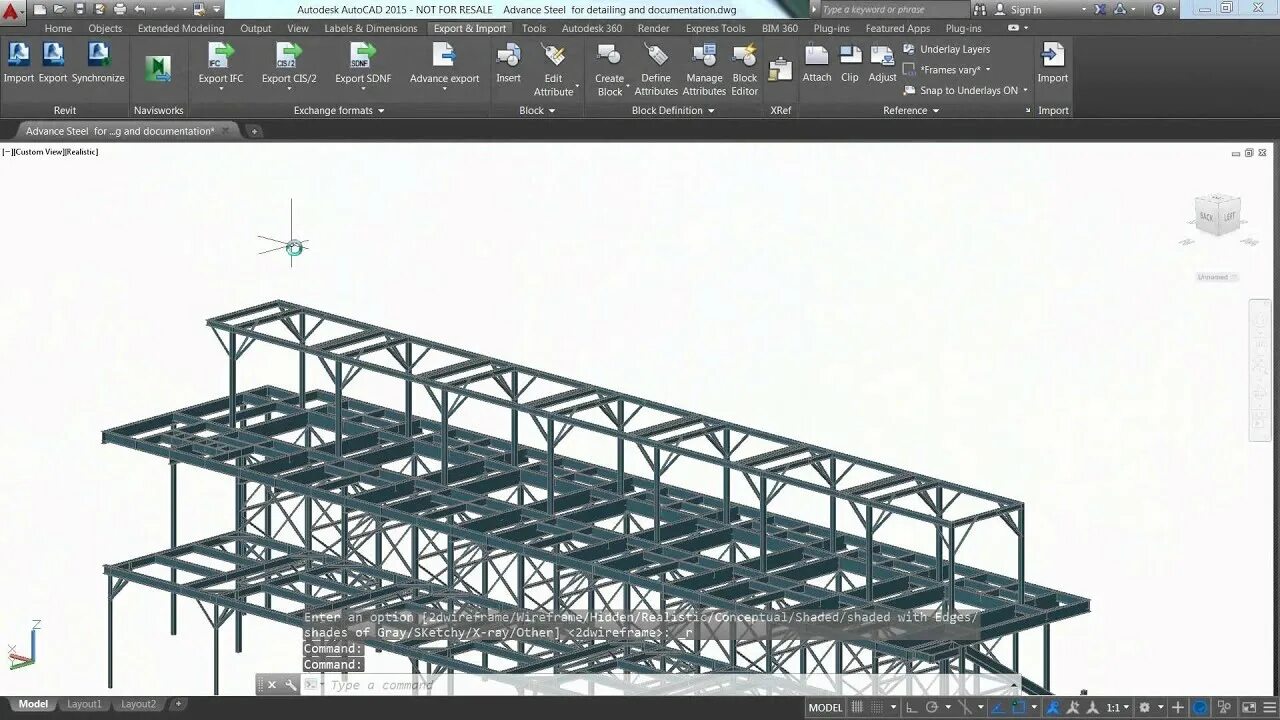1280x720 pixels.
Task: Click Customize wrench on command line
Action: pyautogui.click(x=291, y=685)
